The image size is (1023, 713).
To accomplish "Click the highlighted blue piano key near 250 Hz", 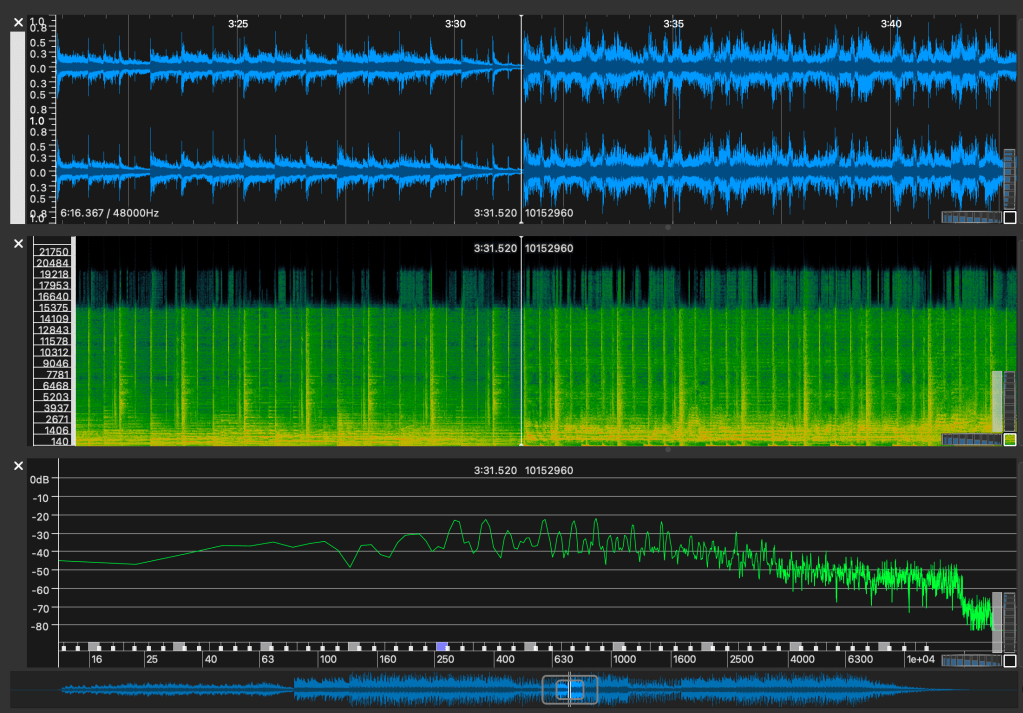I will 441,647.
